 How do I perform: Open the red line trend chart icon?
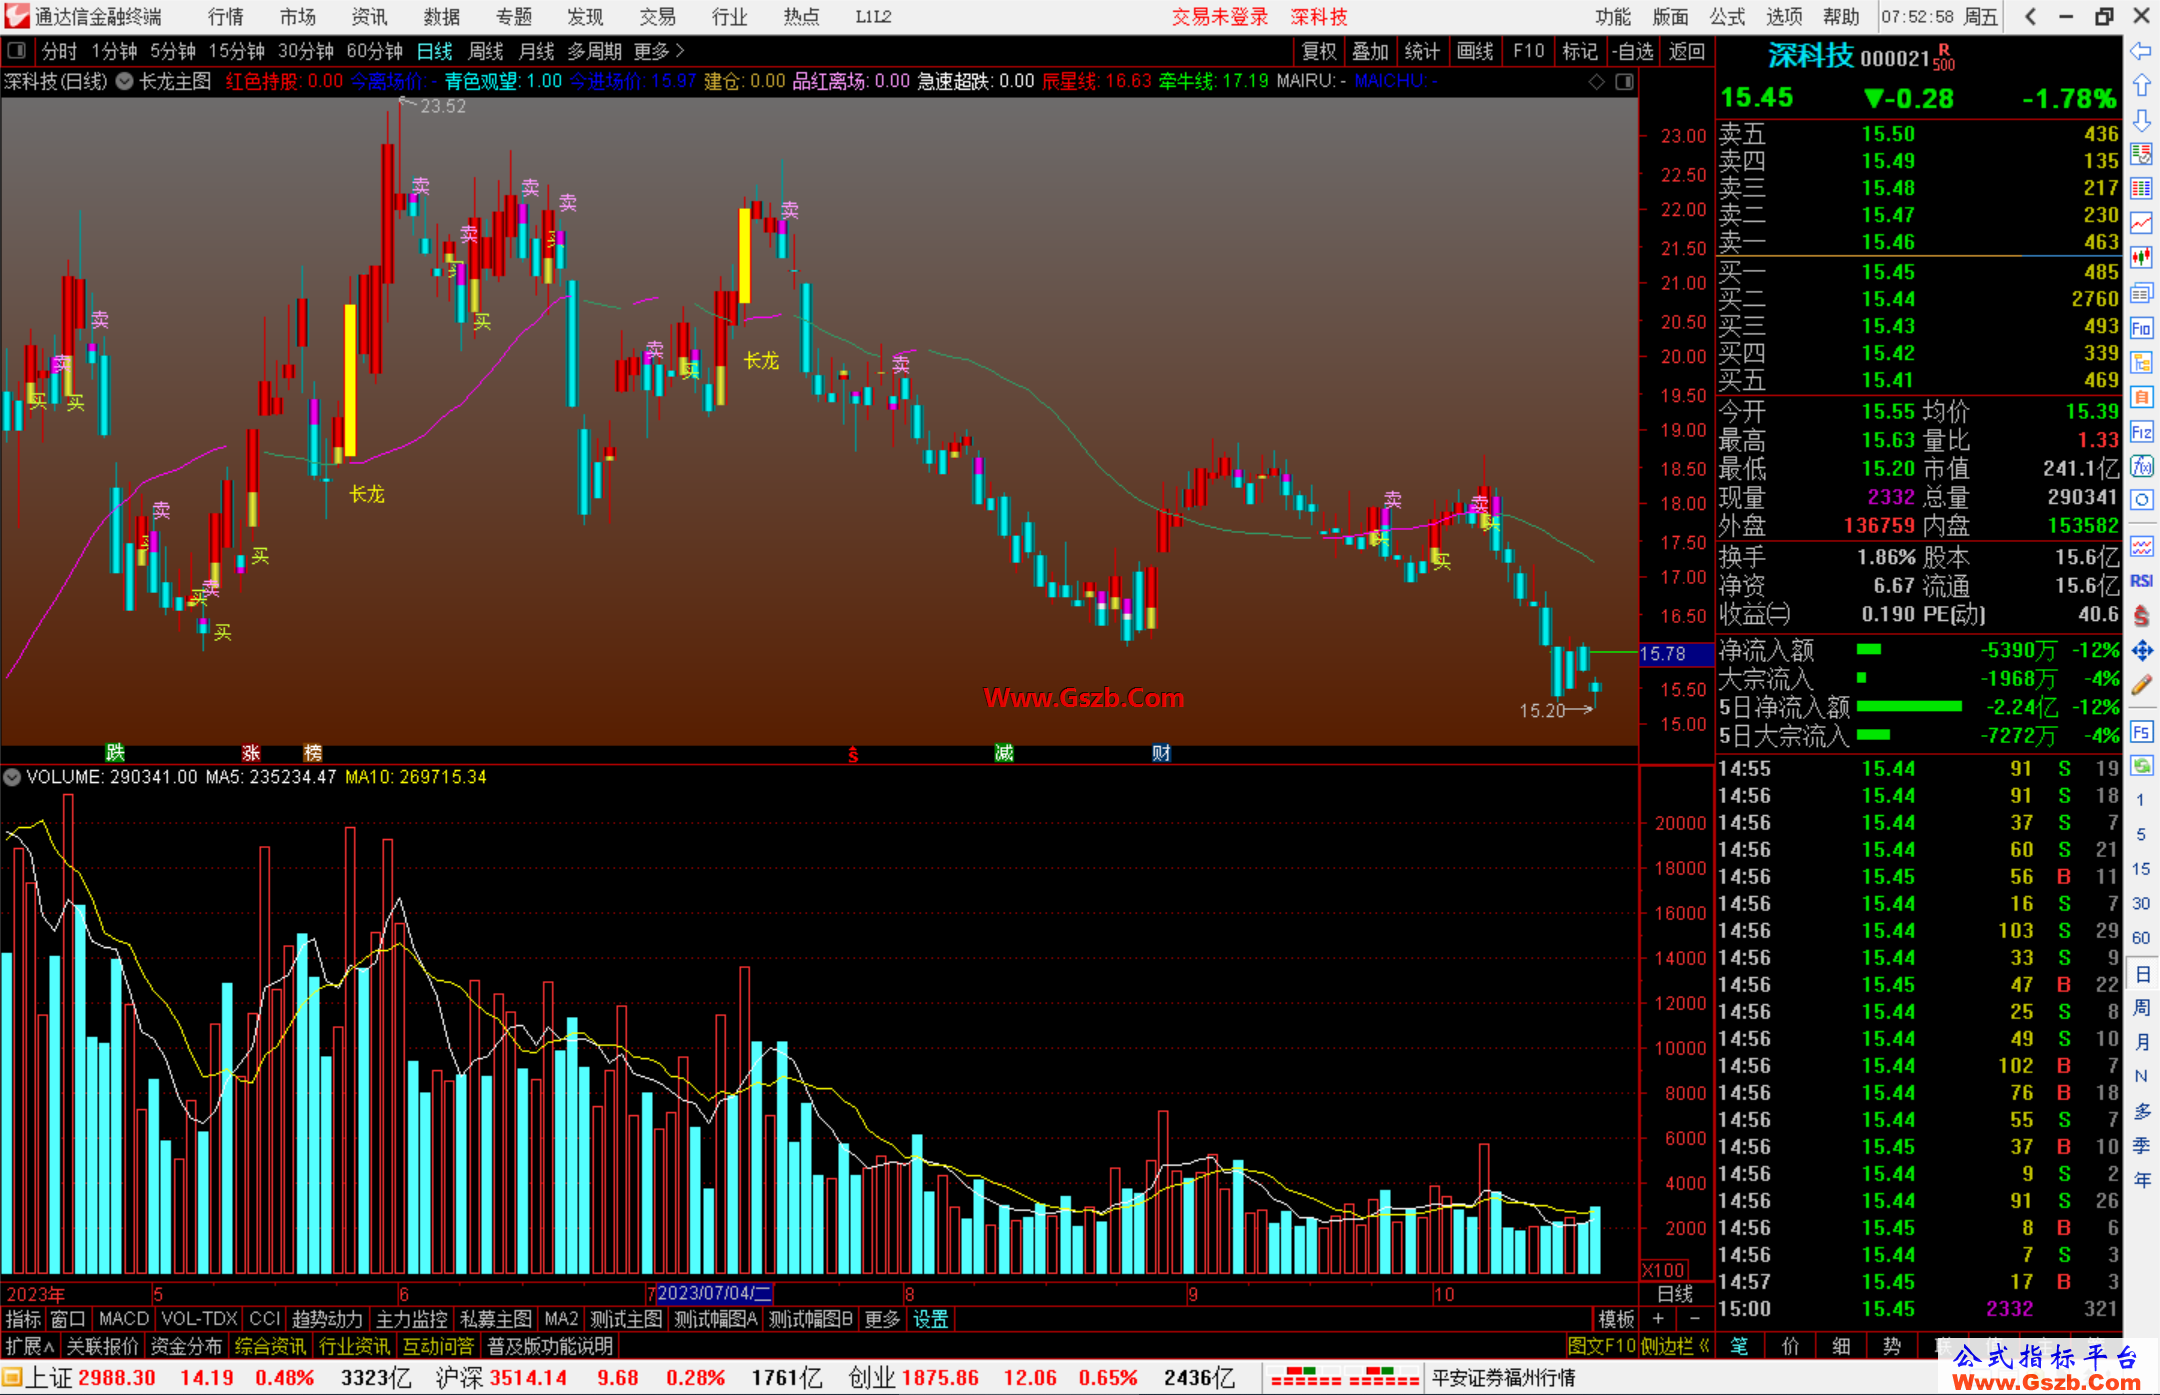(x=2141, y=223)
